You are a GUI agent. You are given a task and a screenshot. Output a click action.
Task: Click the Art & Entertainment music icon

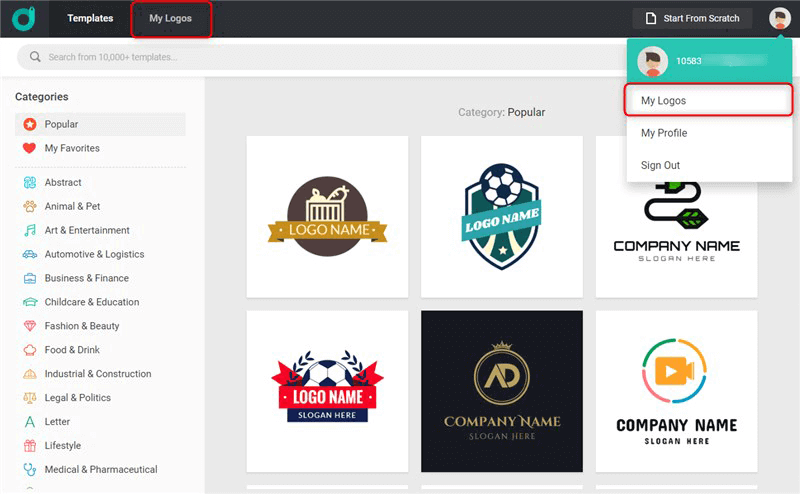[x=30, y=230]
